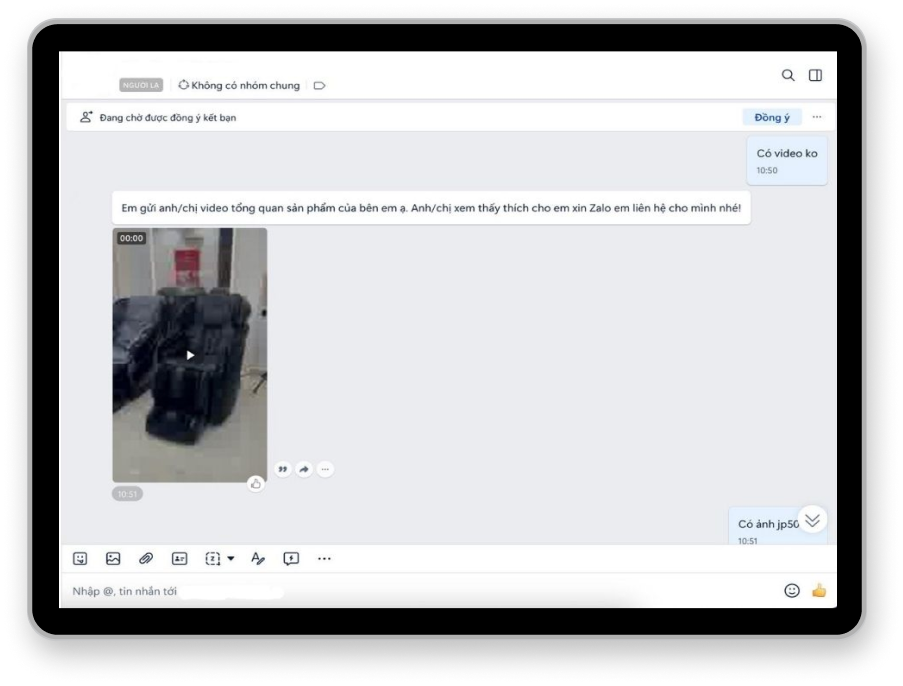The image size is (903, 686).
Task: Click the Đồng ý button
Action: pos(772,117)
